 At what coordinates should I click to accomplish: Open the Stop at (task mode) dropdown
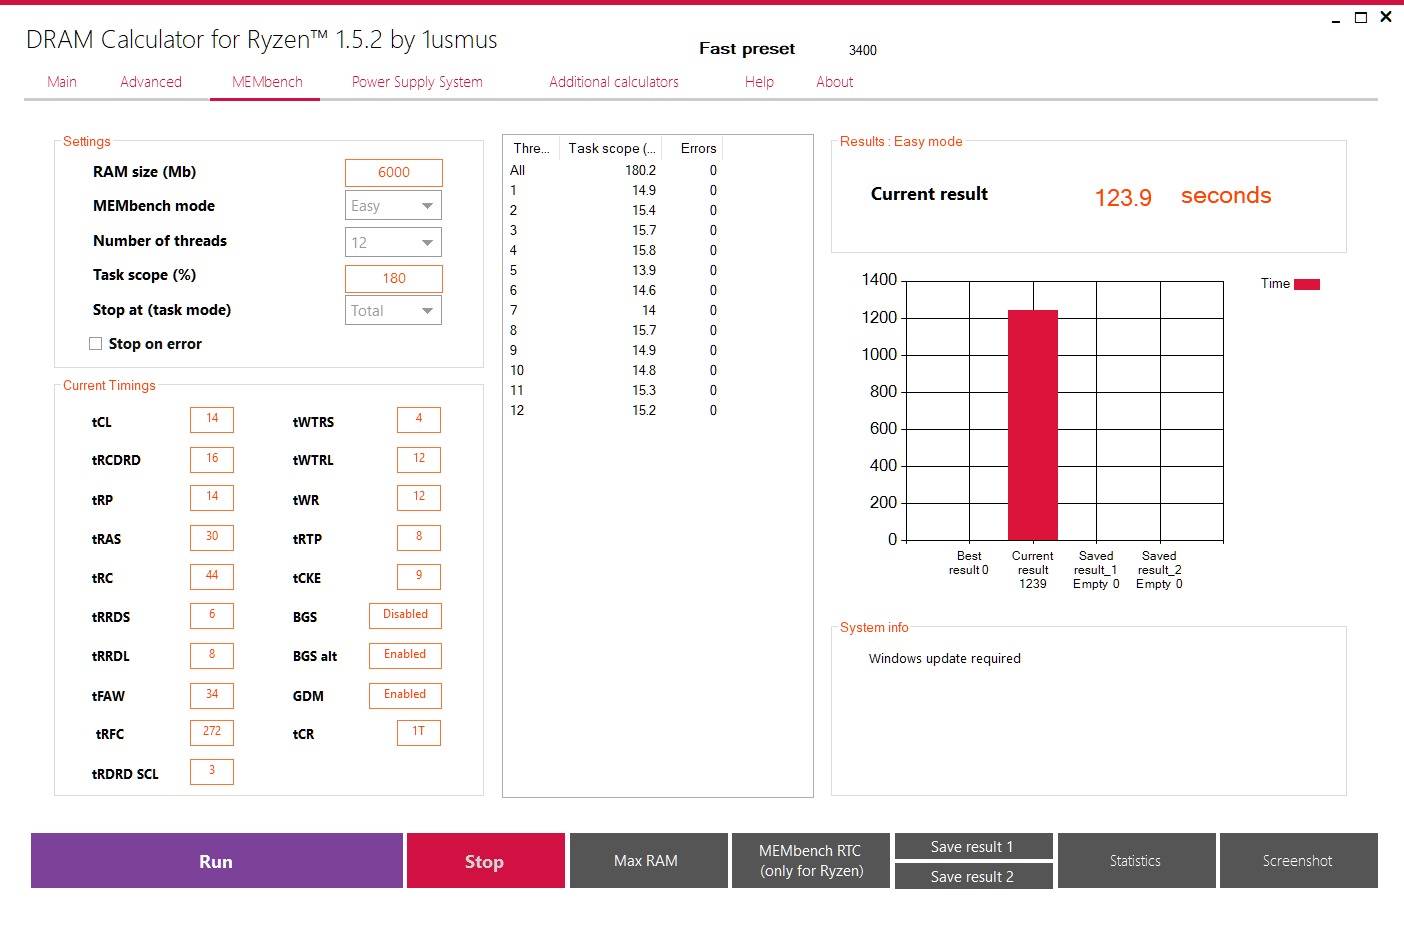(394, 310)
